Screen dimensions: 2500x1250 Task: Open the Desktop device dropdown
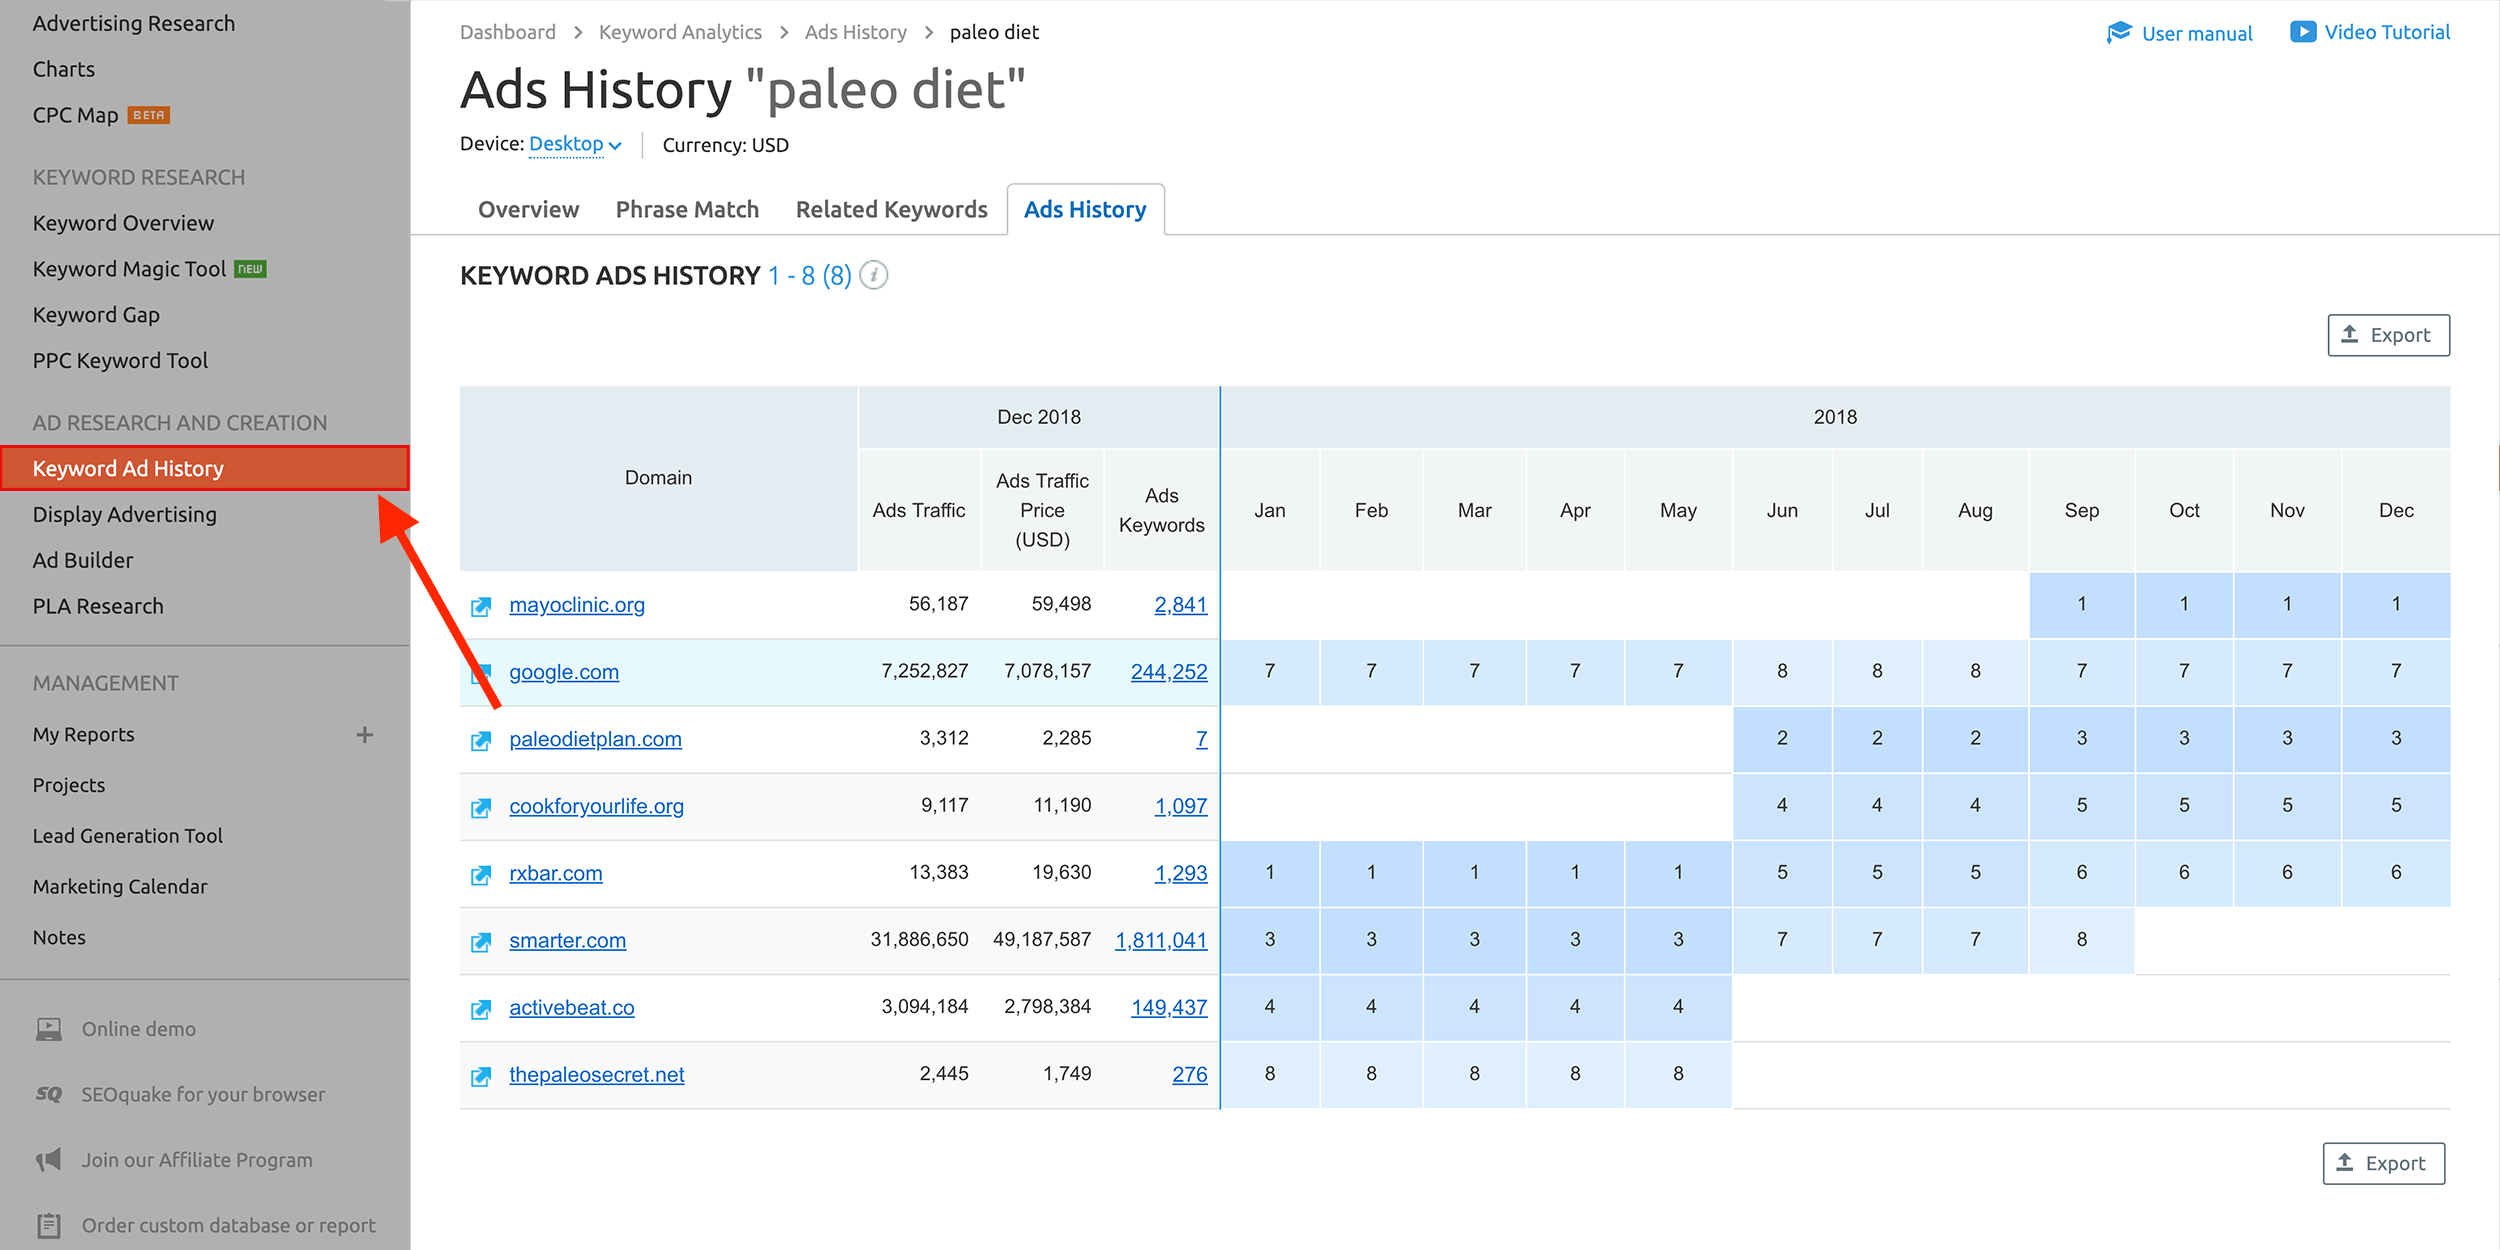[575, 144]
